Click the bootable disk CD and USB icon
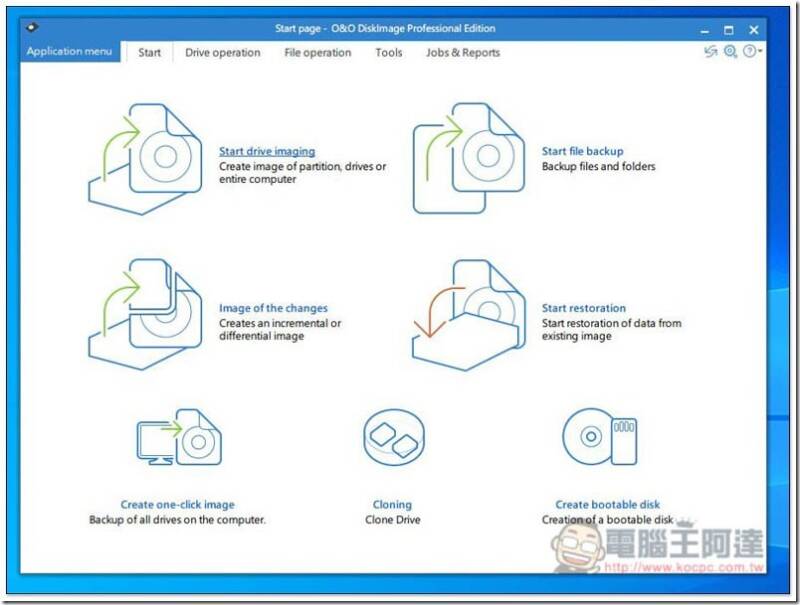The image size is (800, 605). point(599,436)
